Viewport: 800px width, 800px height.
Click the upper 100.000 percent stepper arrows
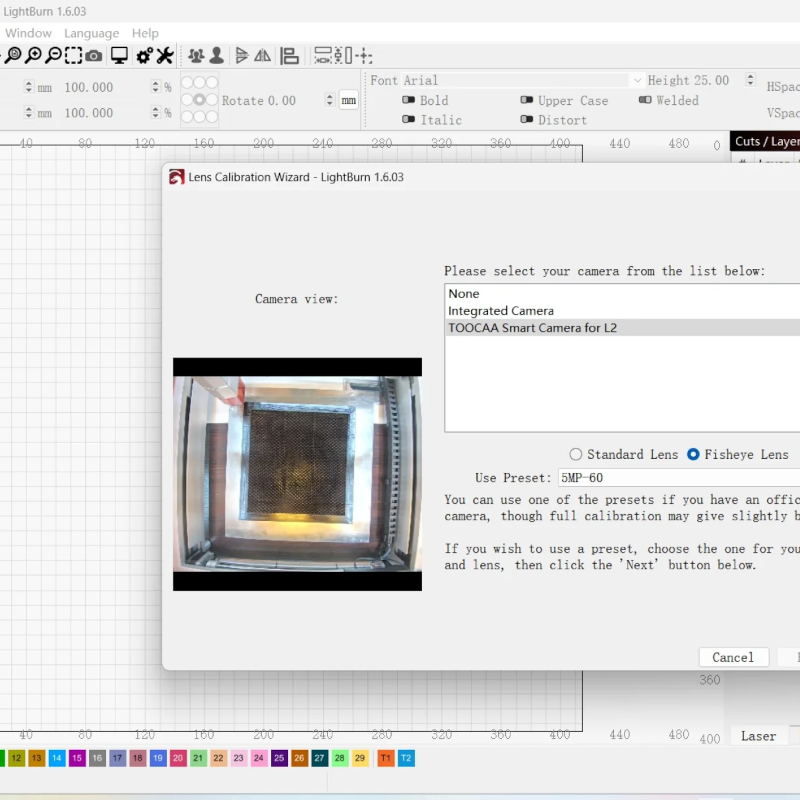point(156,87)
